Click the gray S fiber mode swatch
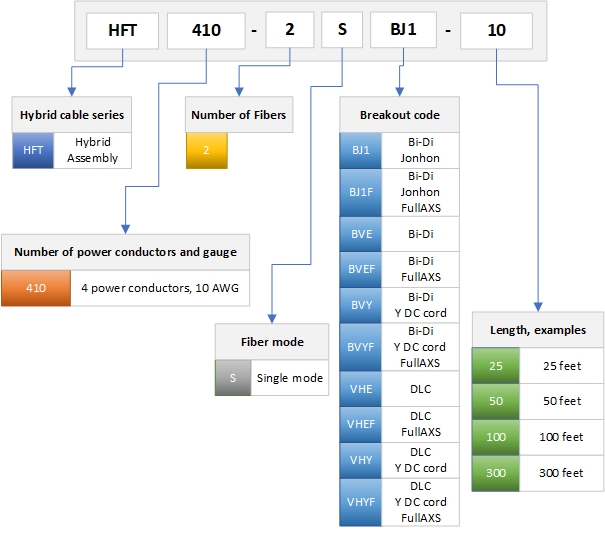 pyautogui.click(x=233, y=378)
